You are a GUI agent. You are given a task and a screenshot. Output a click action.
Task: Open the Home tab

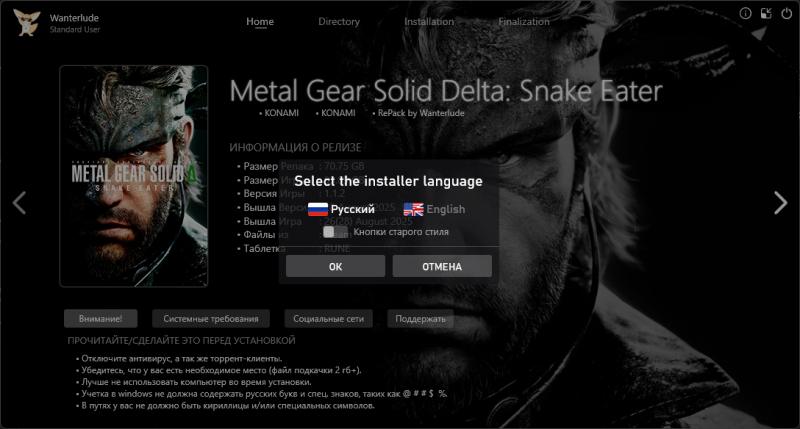(x=260, y=21)
